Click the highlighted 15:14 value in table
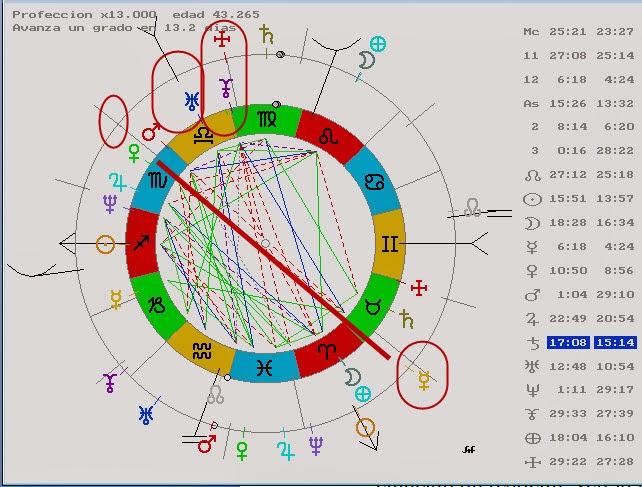This screenshot has height=487, width=642. [x=611, y=342]
